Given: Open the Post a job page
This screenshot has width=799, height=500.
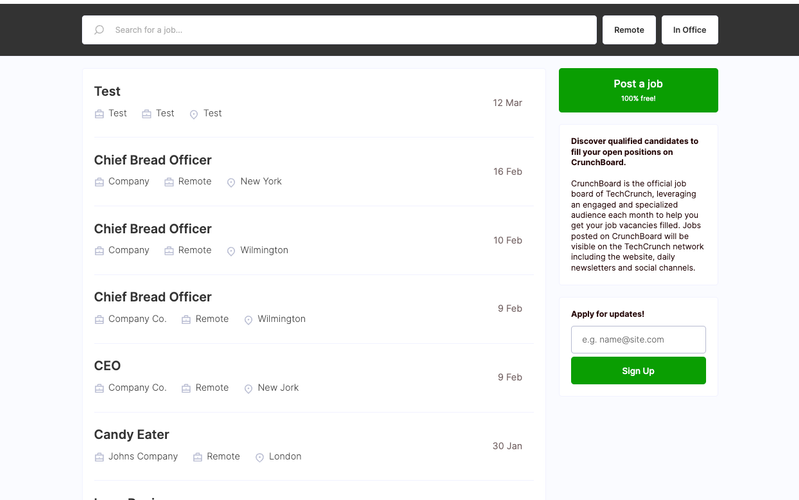Looking at the screenshot, I should click(638, 90).
